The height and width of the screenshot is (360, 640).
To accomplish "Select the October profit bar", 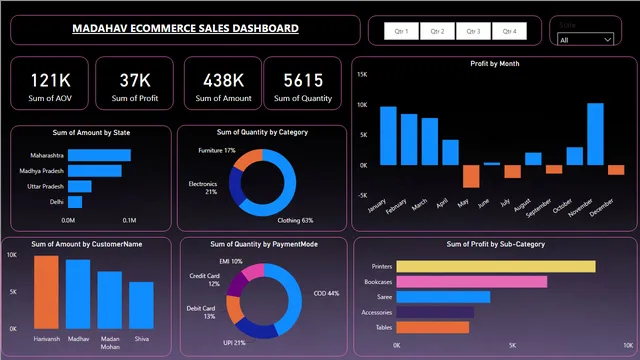I will [x=575, y=156].
